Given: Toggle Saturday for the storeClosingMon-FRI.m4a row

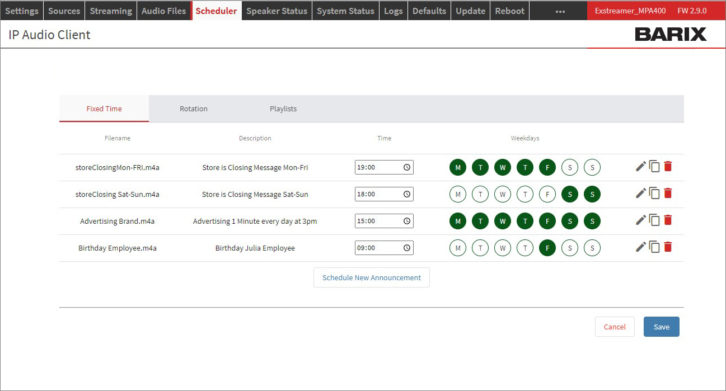Looking at the screenshot, I should [x=570, y=167].
